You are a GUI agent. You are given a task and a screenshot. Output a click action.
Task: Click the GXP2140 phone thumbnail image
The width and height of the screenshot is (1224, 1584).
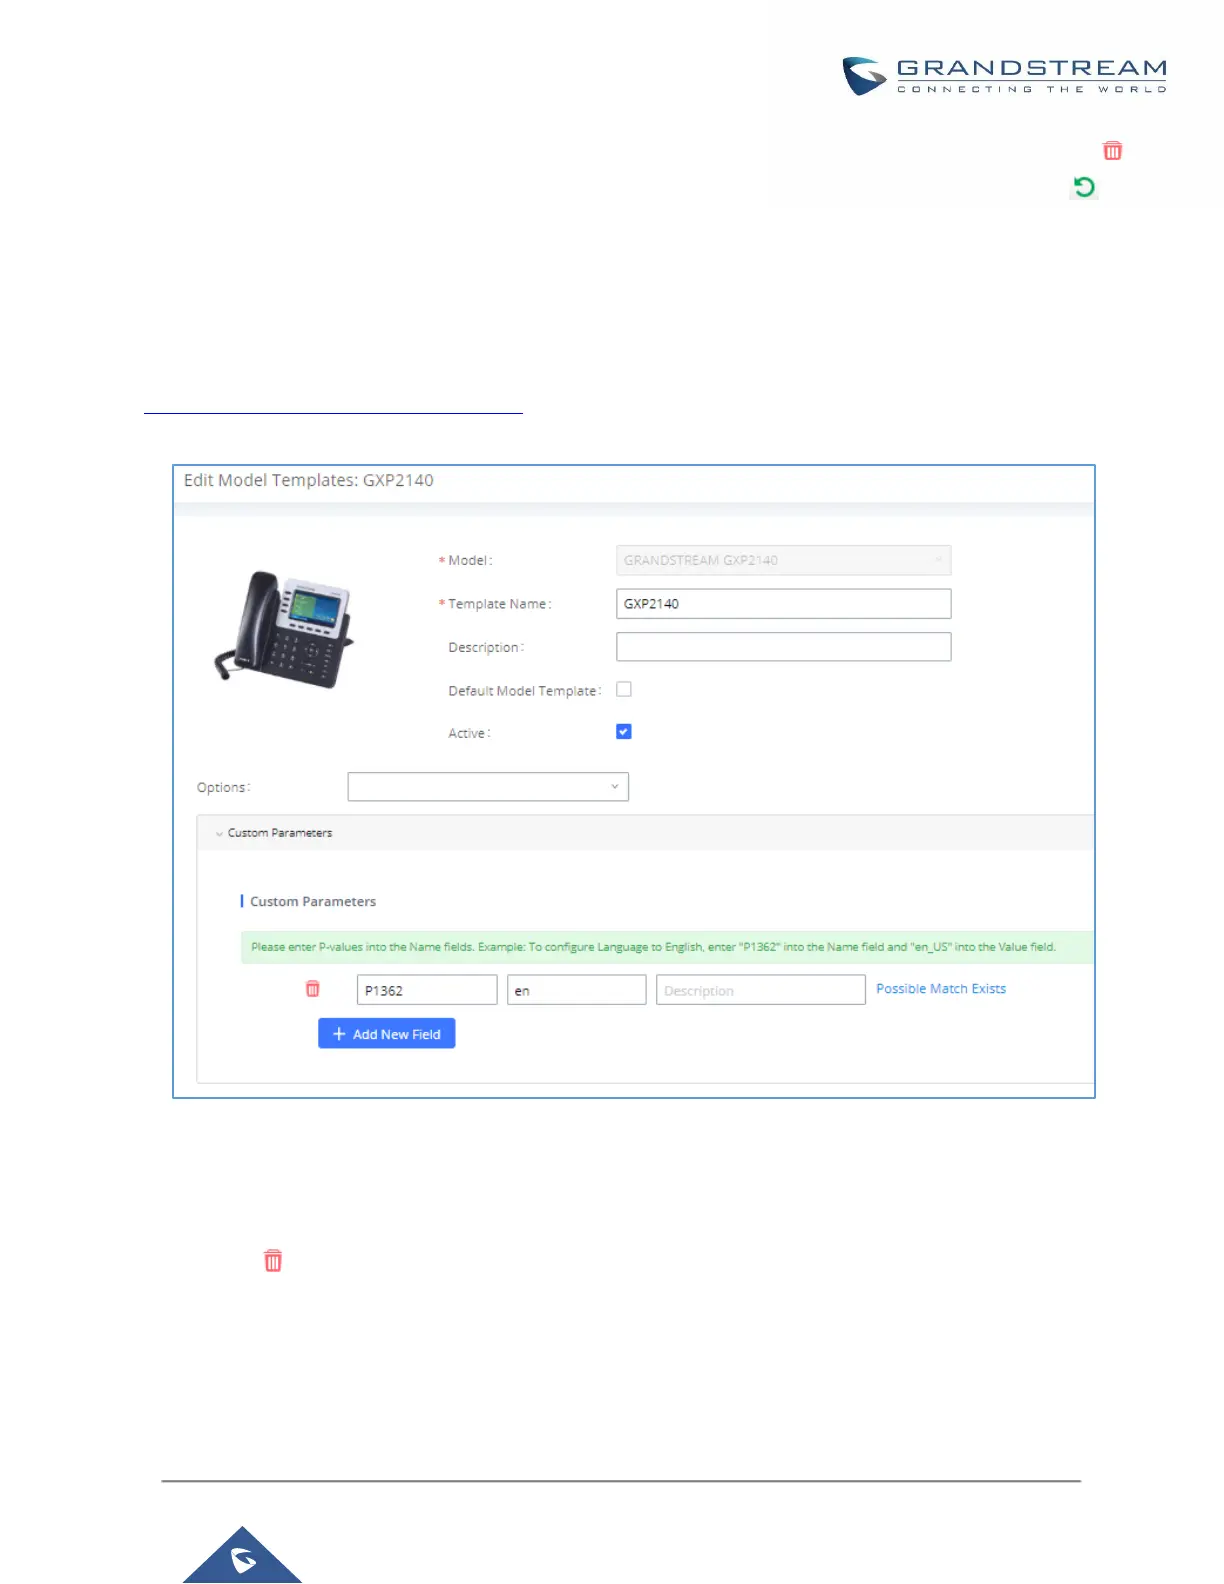[285, 628]
